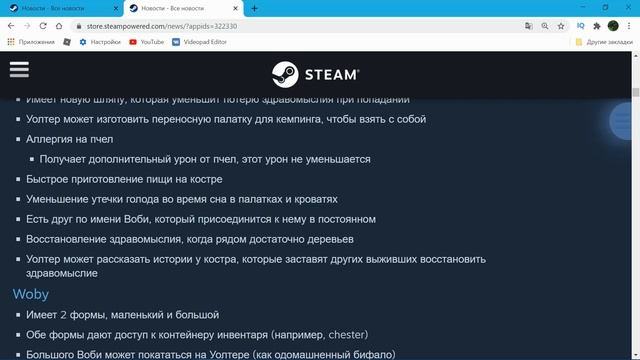This screenshot has height=360, width=640.
Task: Open Chrome's three-dot menu
Action: point(629,26)
